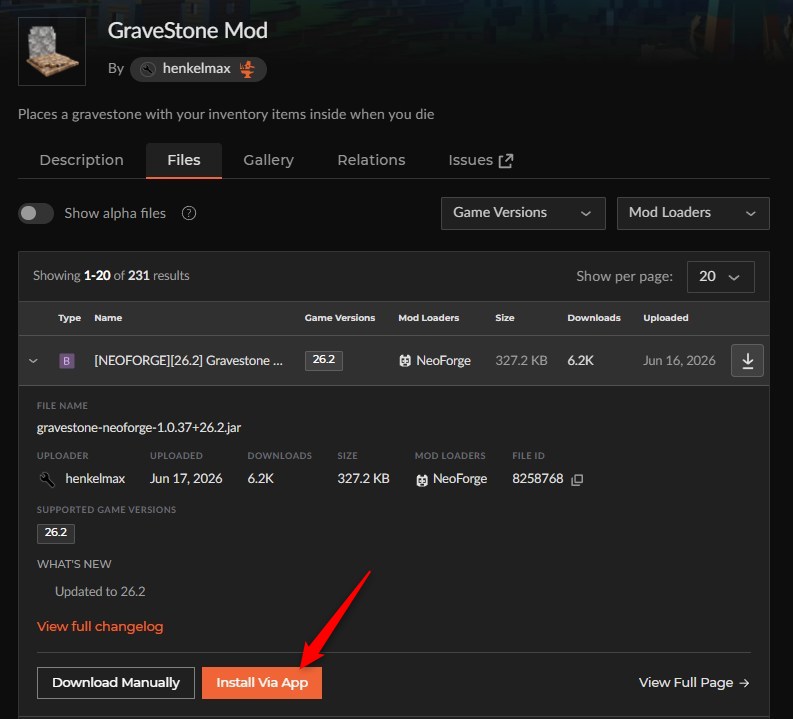Screen dimensions: 793x719
Task: Open the Mod Loaders filter dropdown
Action: (693, 213)
